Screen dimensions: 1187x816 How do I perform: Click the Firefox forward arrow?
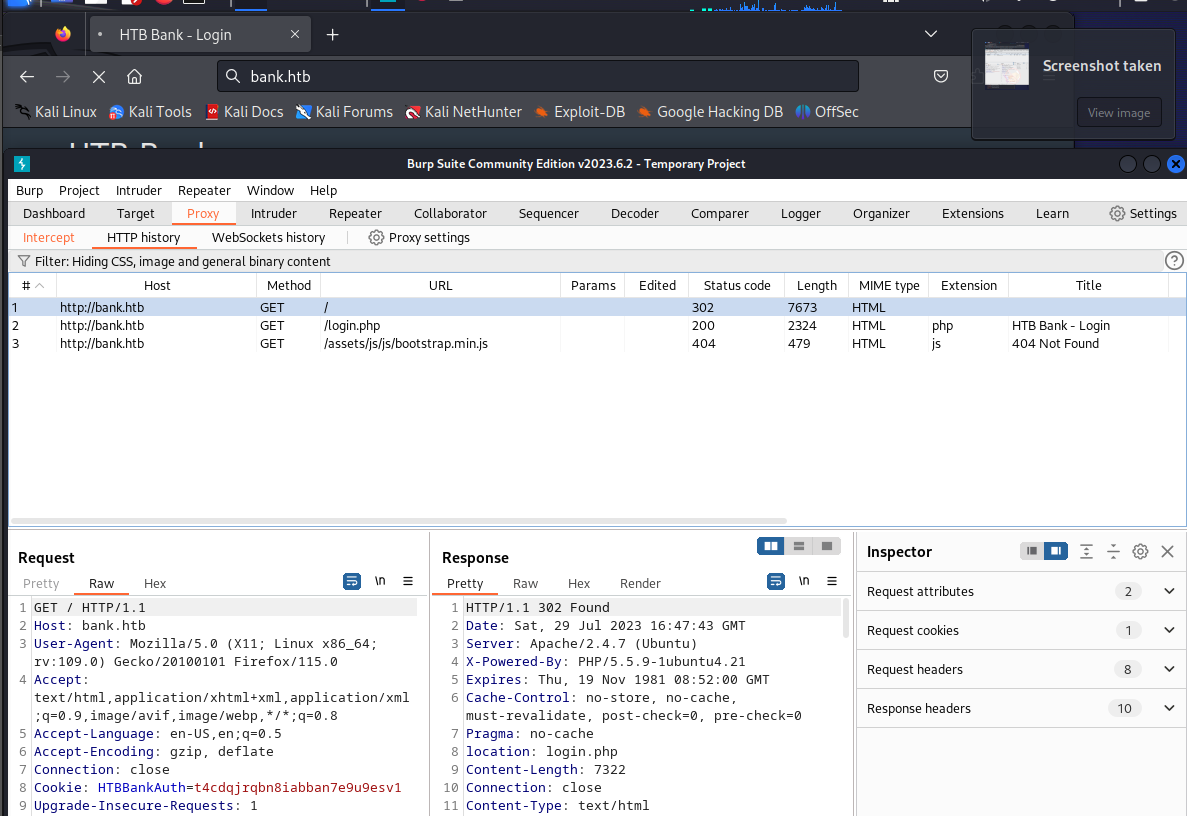pyautogui.click(x=63, y=76)
